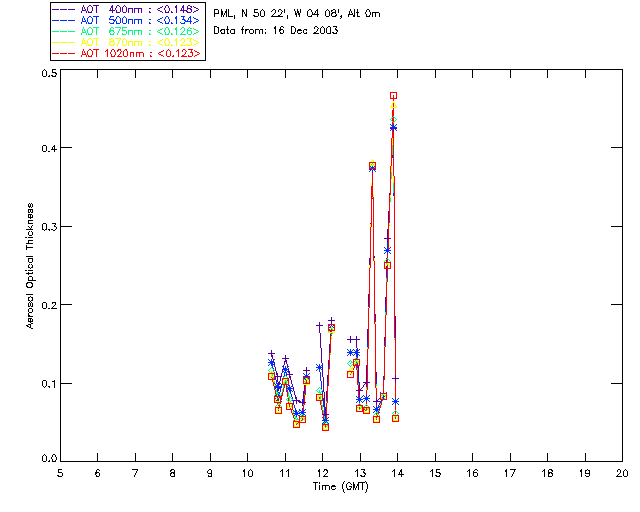Click x-axis tick label 5
640x512 pixels.
click(60, 473)
